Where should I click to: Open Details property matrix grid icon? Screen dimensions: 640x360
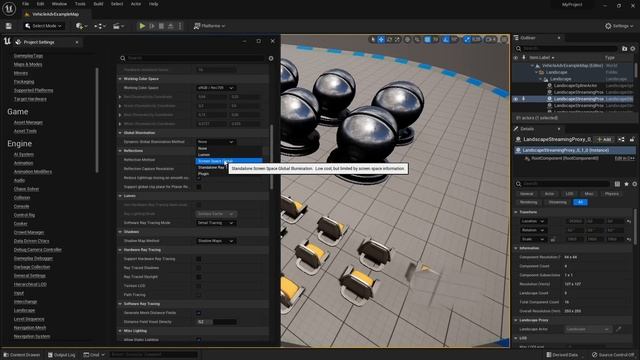[617, 184]
